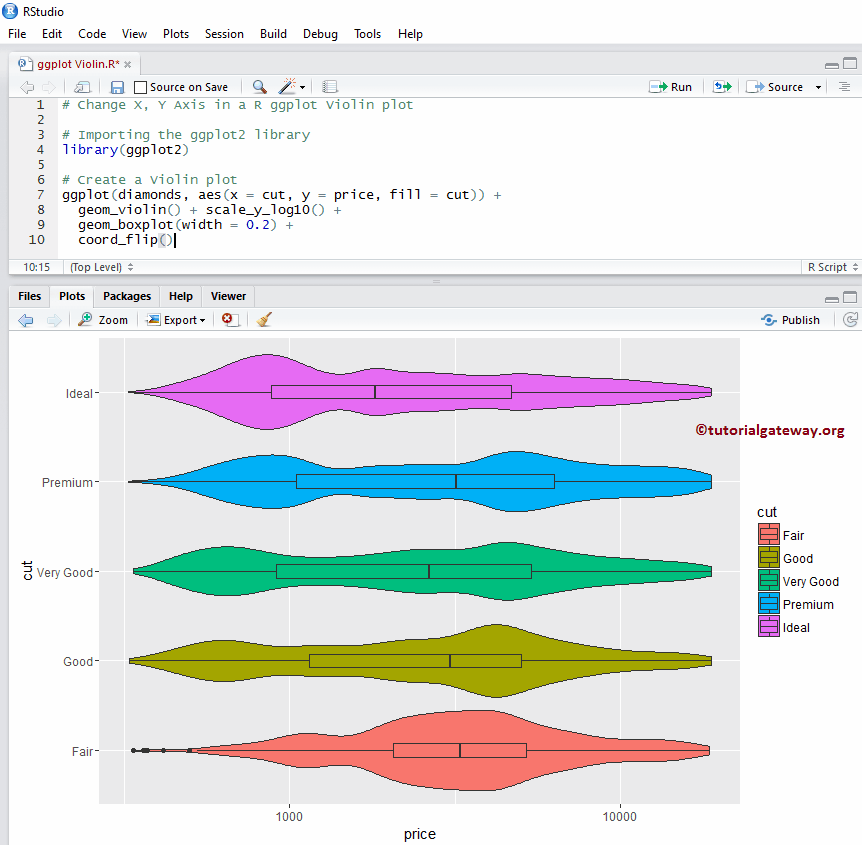Switch to the Files tab
Viewport: 862px width, 845px height.
coord(30,296)
